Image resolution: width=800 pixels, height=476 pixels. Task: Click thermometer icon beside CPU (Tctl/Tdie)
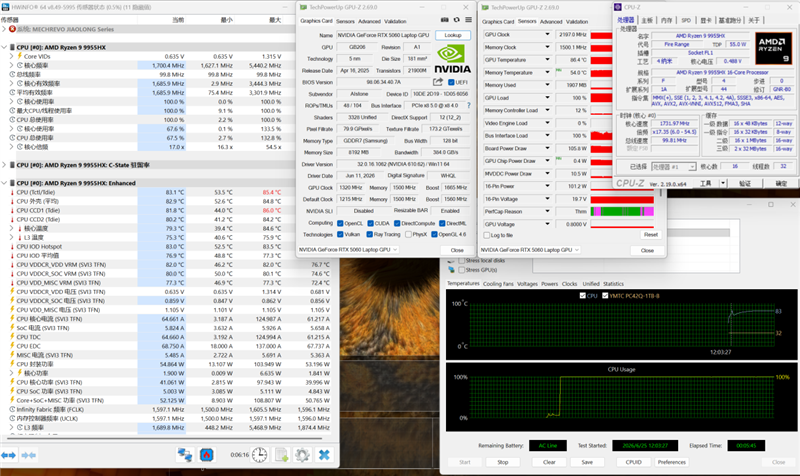[12, 192]
